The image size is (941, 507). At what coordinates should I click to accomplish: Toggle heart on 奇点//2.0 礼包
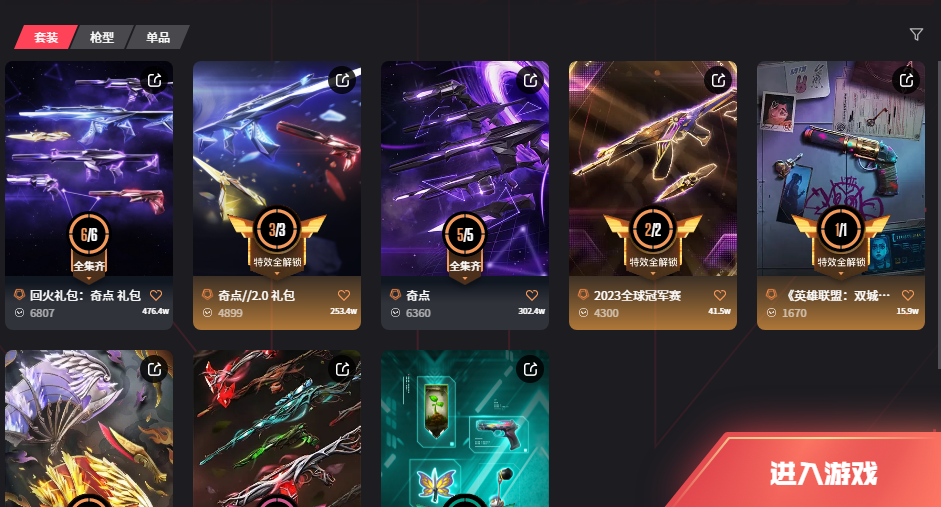(344, 295)
